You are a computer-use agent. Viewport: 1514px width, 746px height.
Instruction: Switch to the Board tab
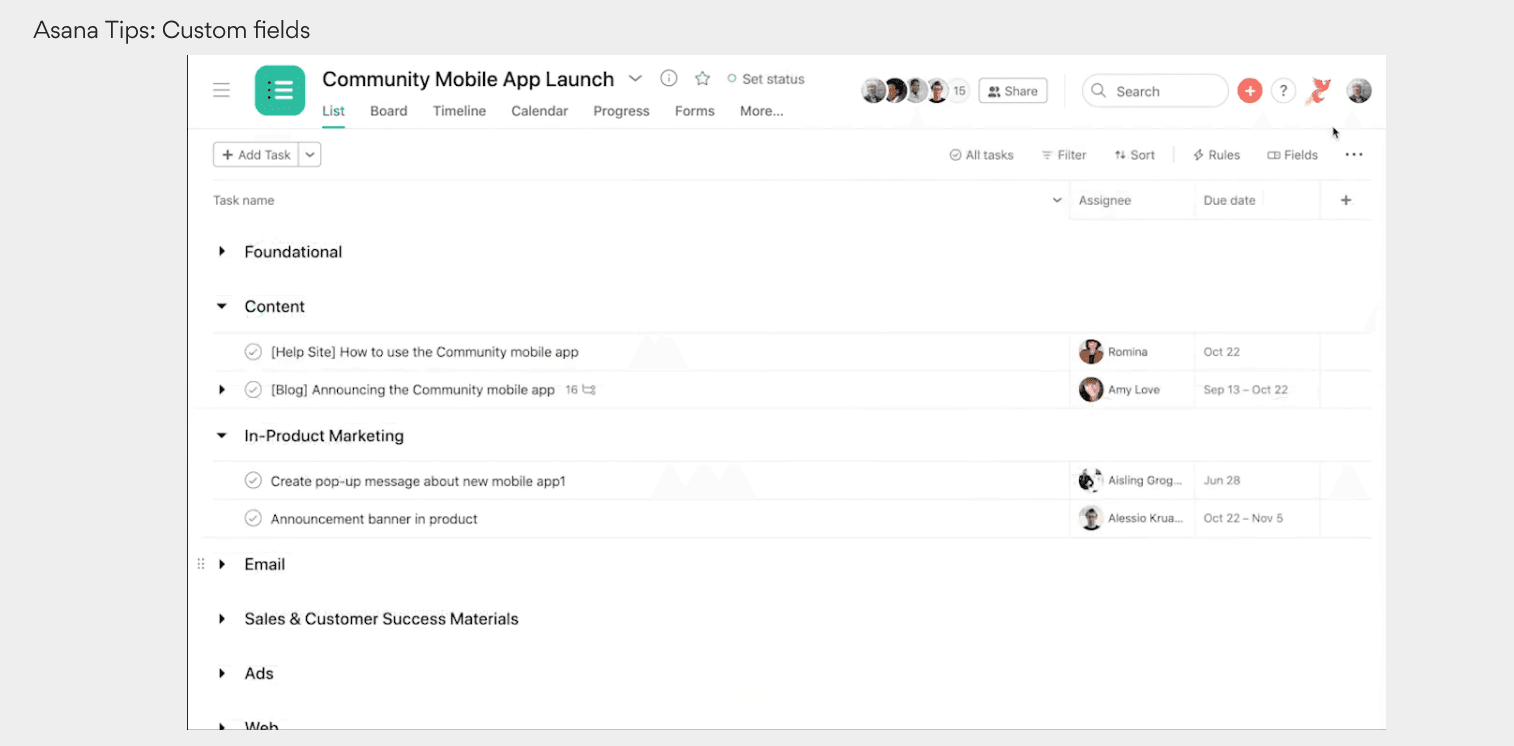[x=388, y=111]
